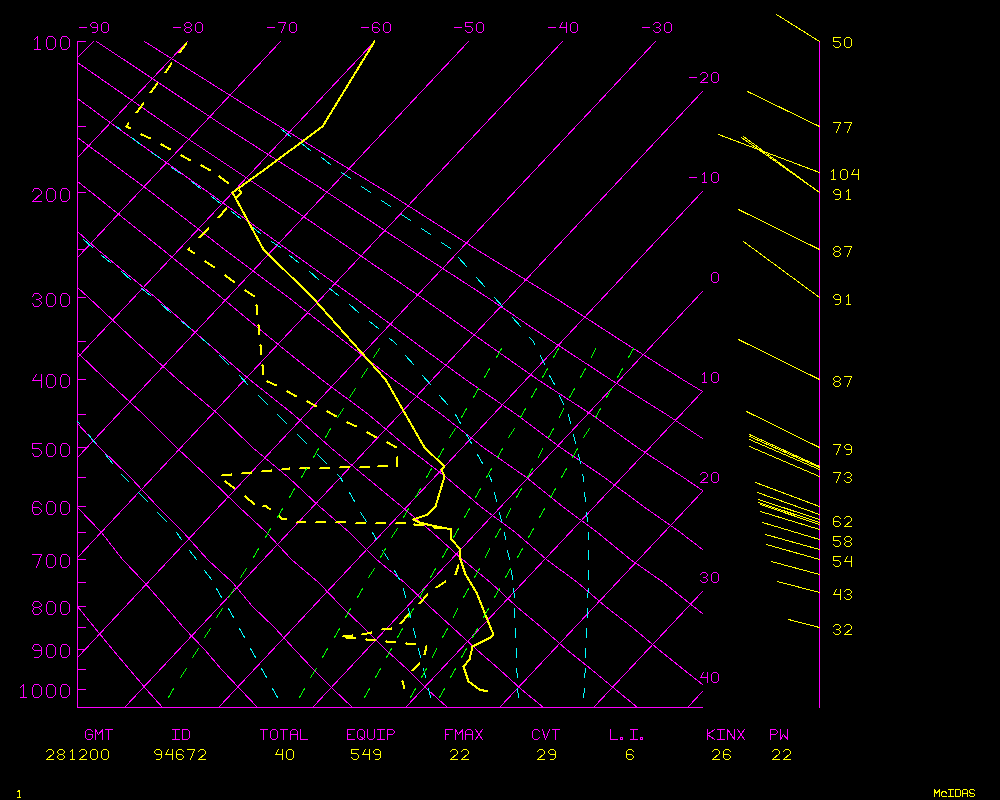The image size is (1000, 800).
Task: Select the L.I. header label
Action: click(627, 735)
